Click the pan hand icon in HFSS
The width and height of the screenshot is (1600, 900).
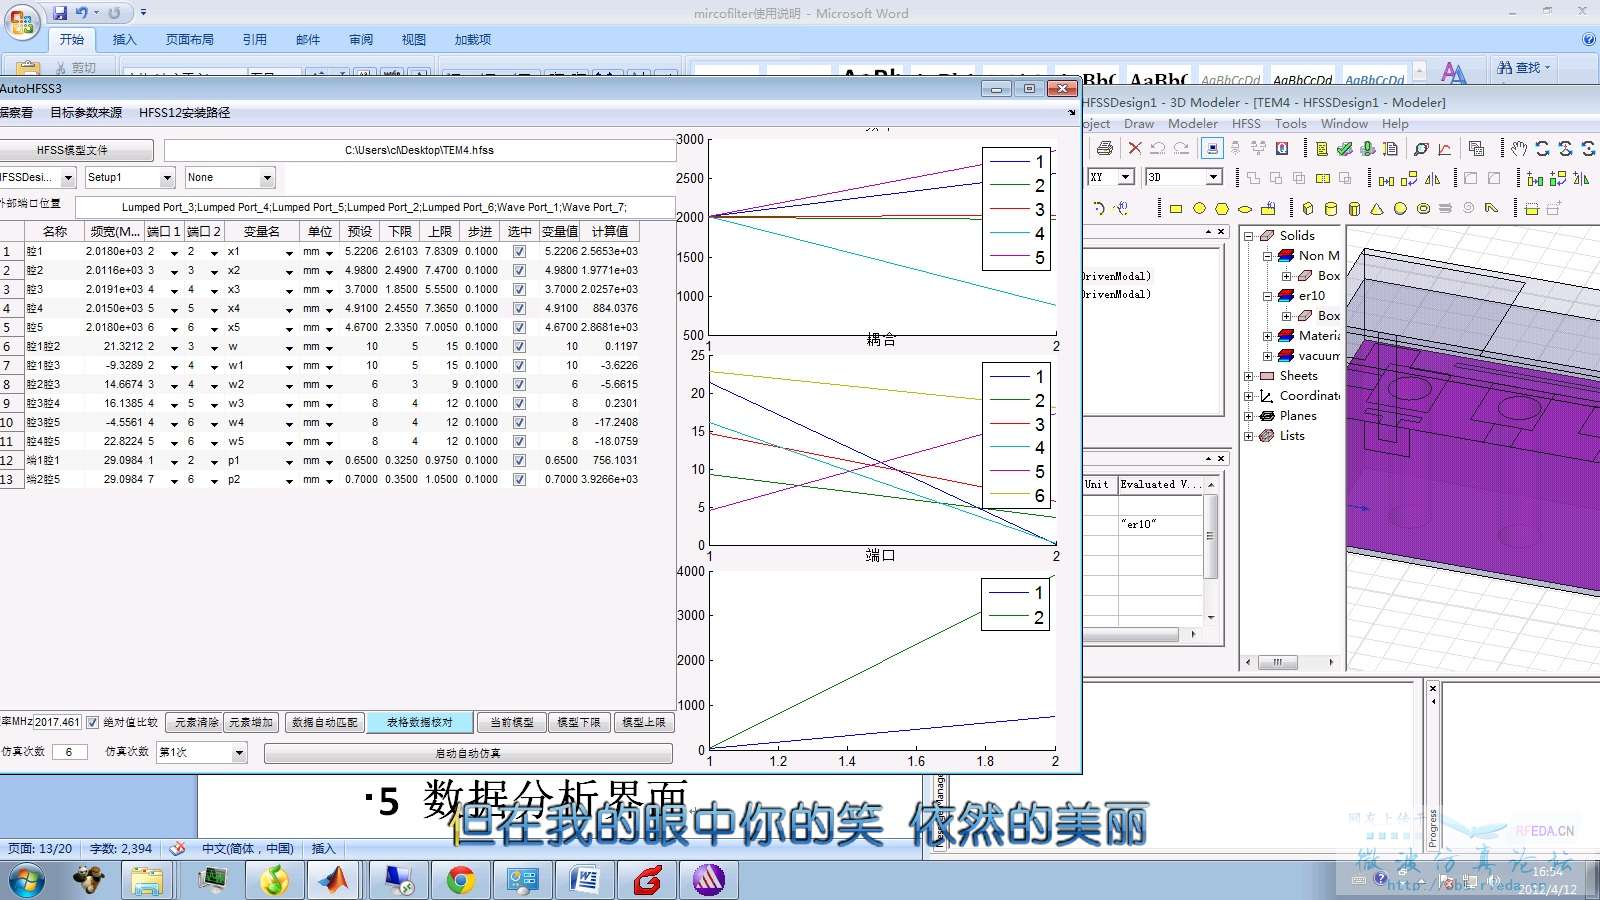coord(1519,148)
